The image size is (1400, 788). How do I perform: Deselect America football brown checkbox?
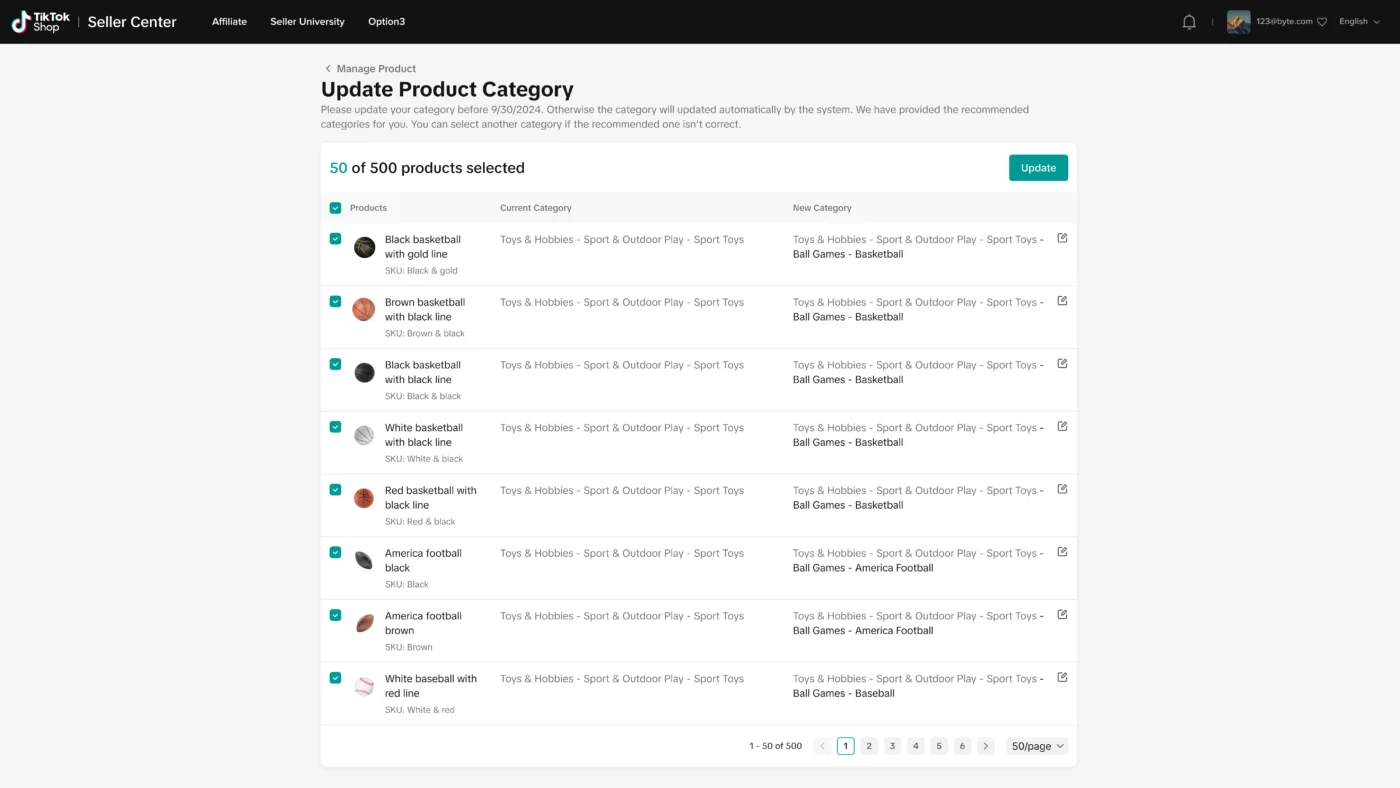pyautogui.click(x=335, y=615)
